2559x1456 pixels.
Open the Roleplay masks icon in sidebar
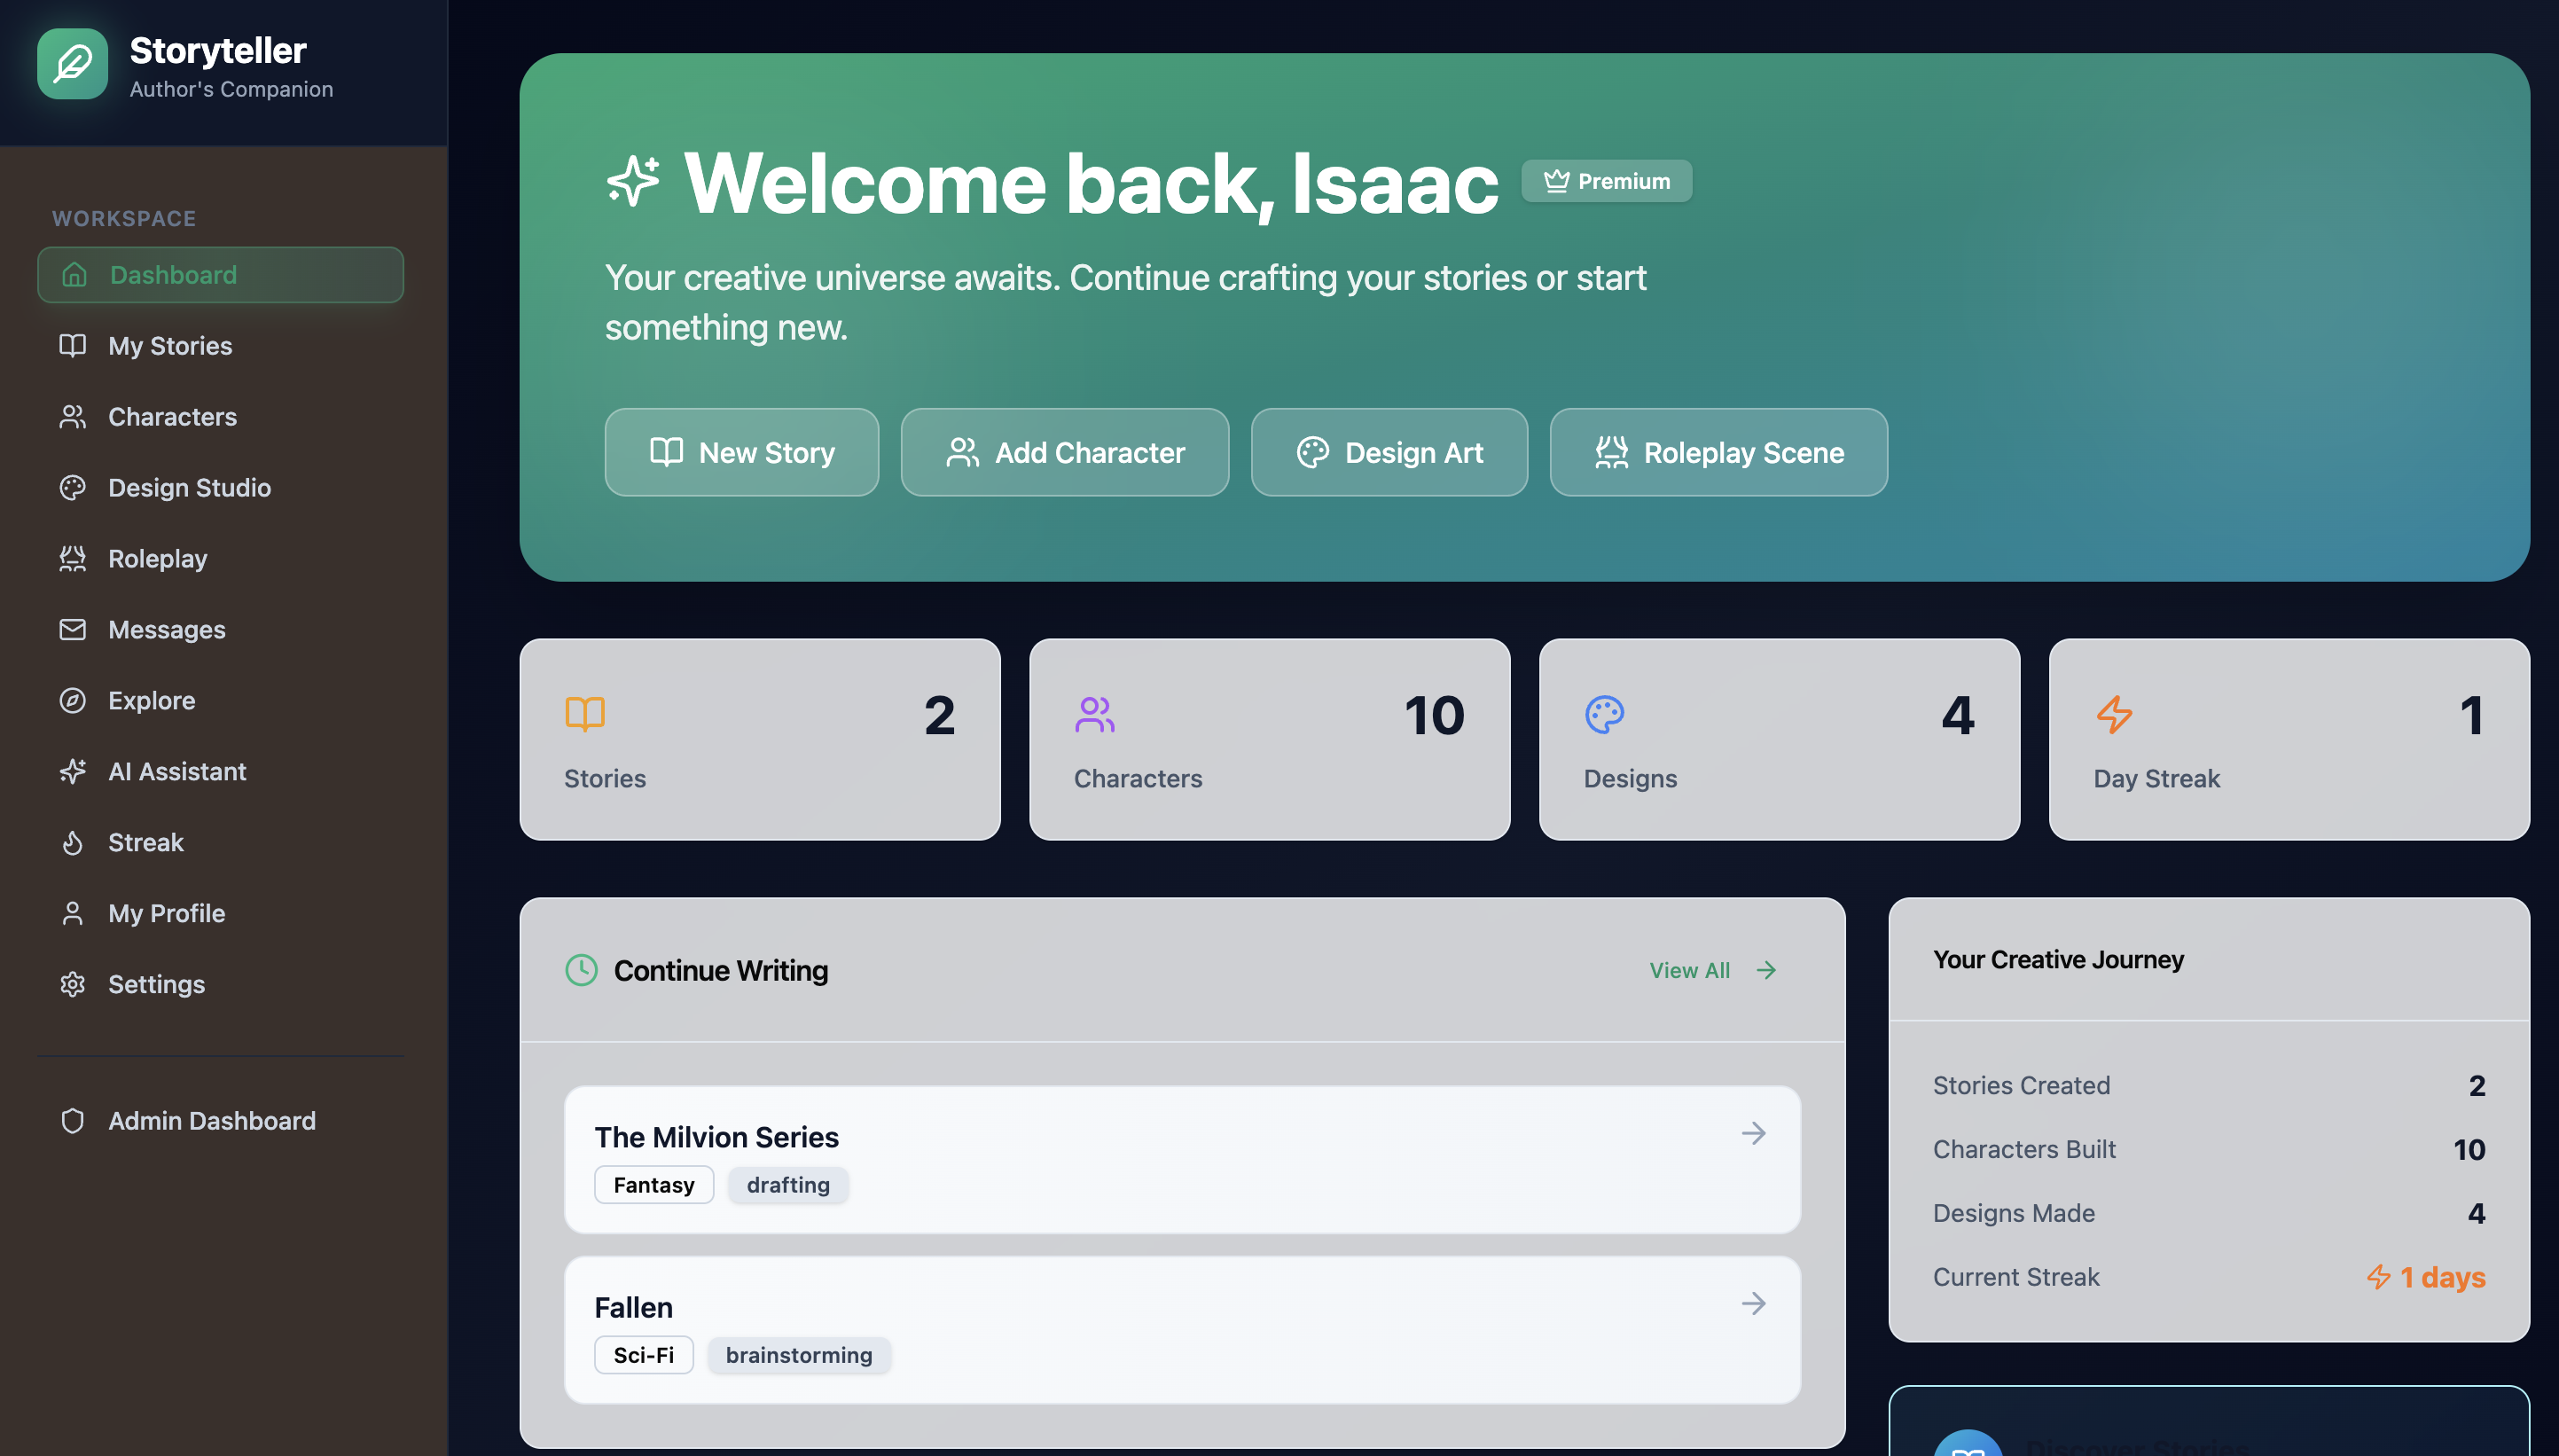(74, 558)
